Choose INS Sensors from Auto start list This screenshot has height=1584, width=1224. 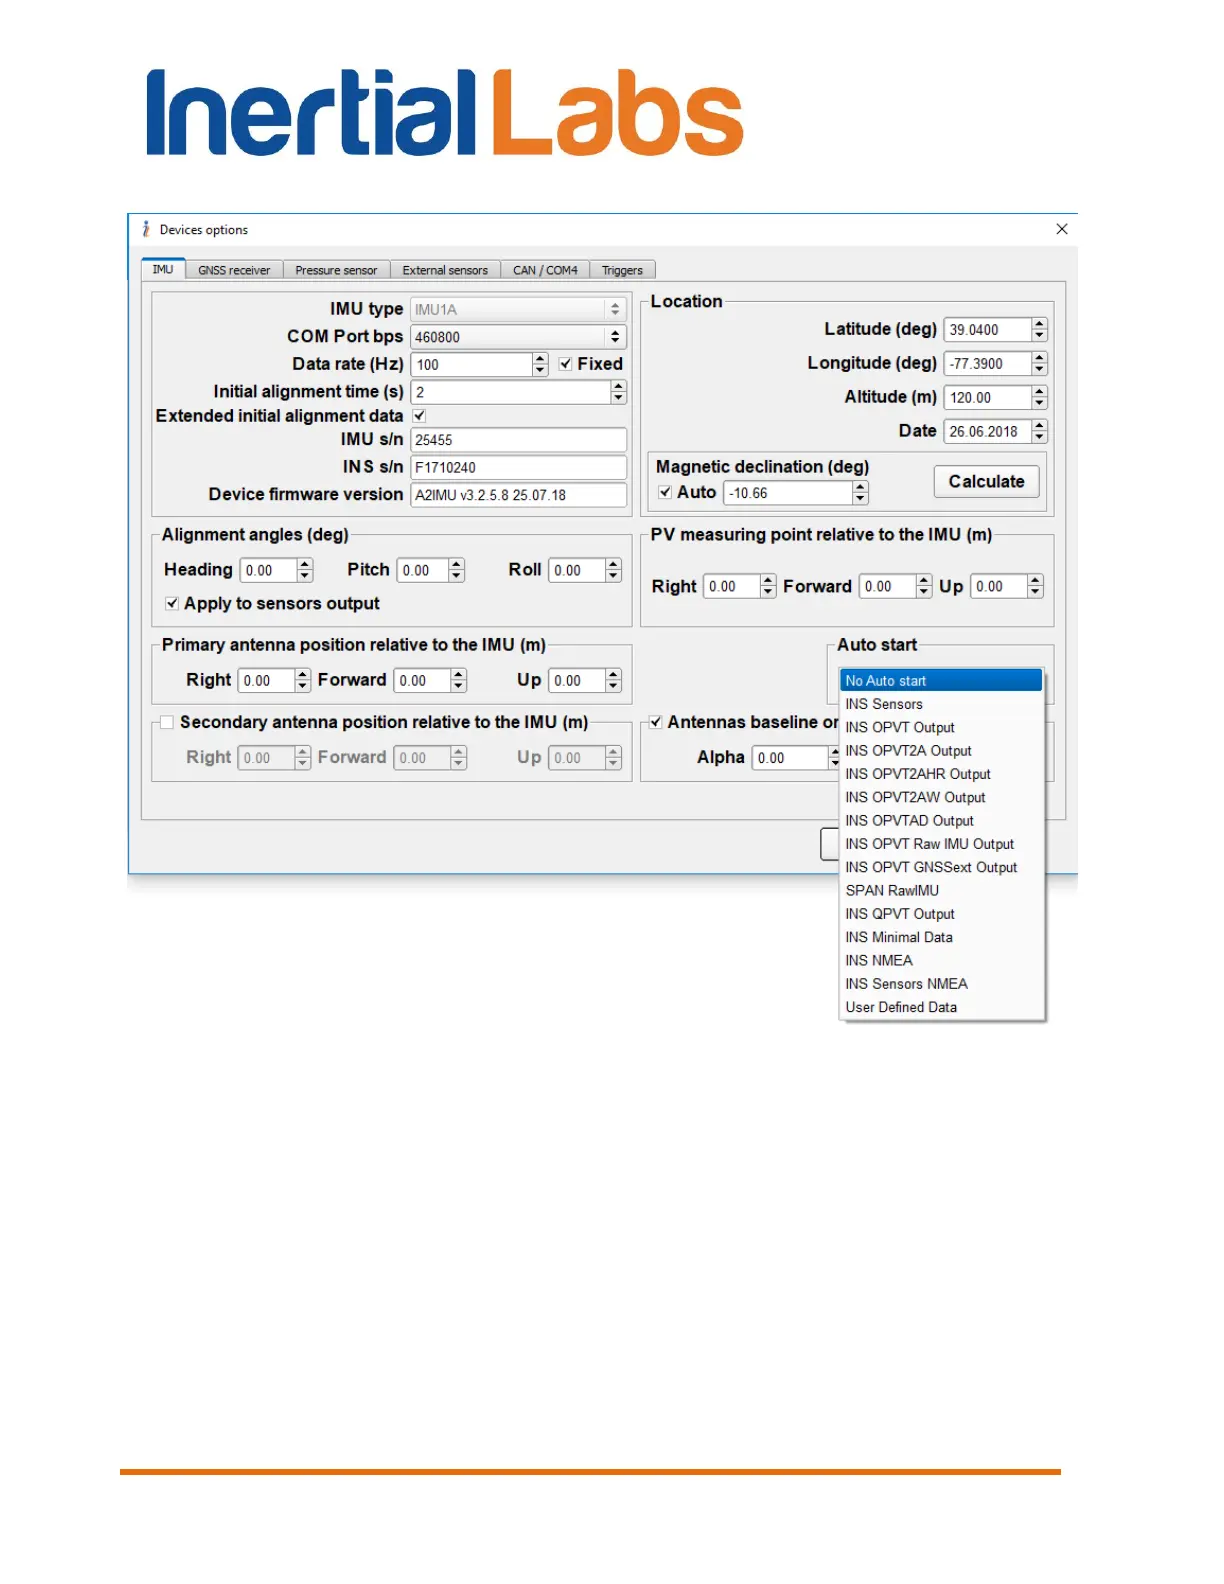941,704
